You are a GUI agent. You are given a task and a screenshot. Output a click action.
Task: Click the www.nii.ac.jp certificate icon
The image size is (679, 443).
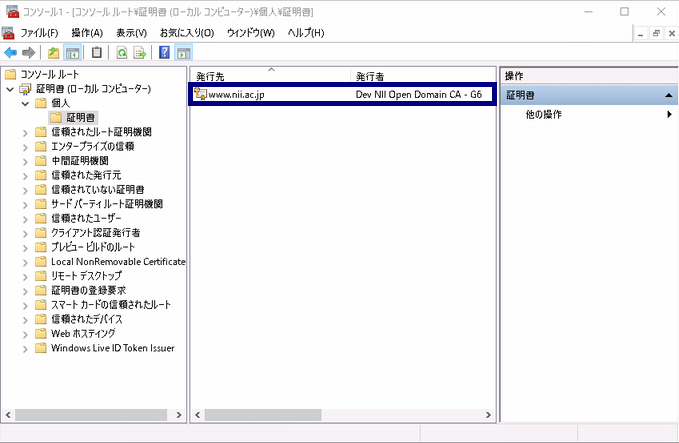pos(200,94)
